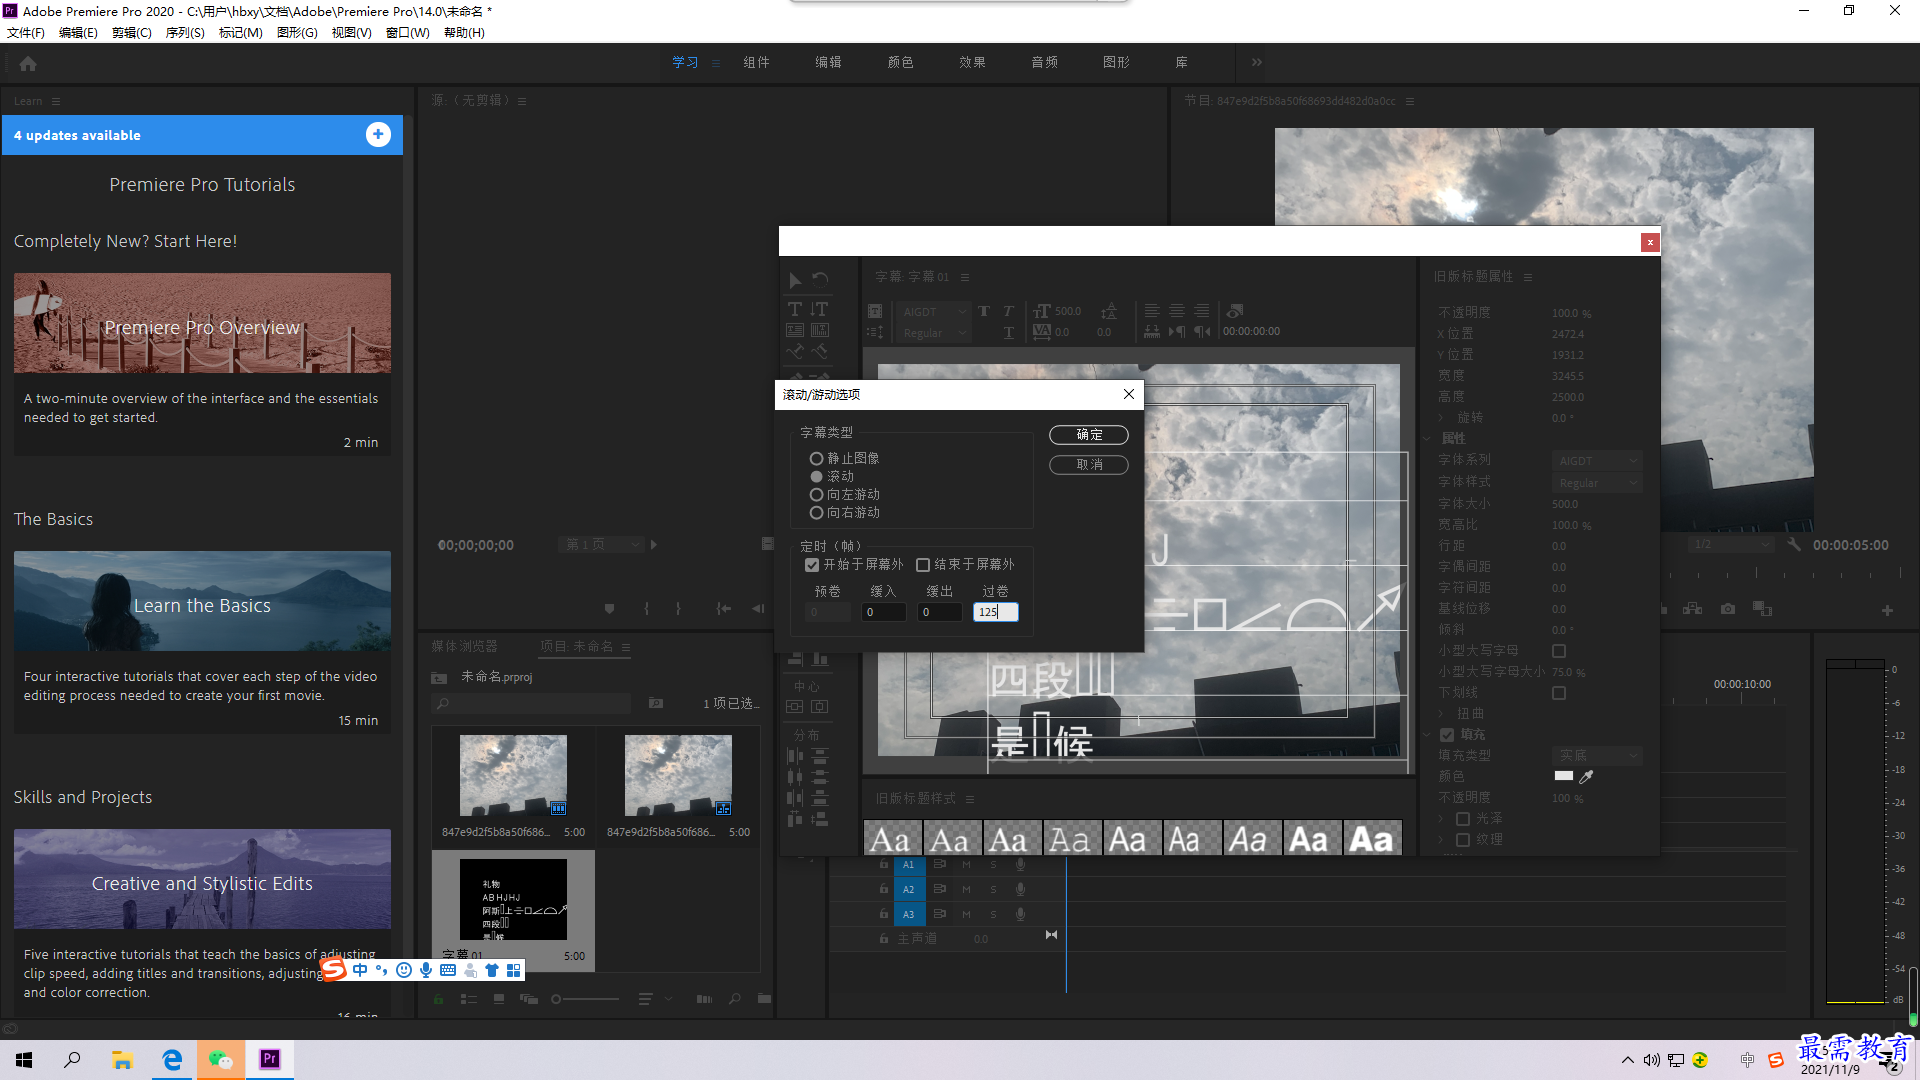Select the Vertical Area Type tool
This screenshot has height=1080, width=1920.
pos(819,330)
